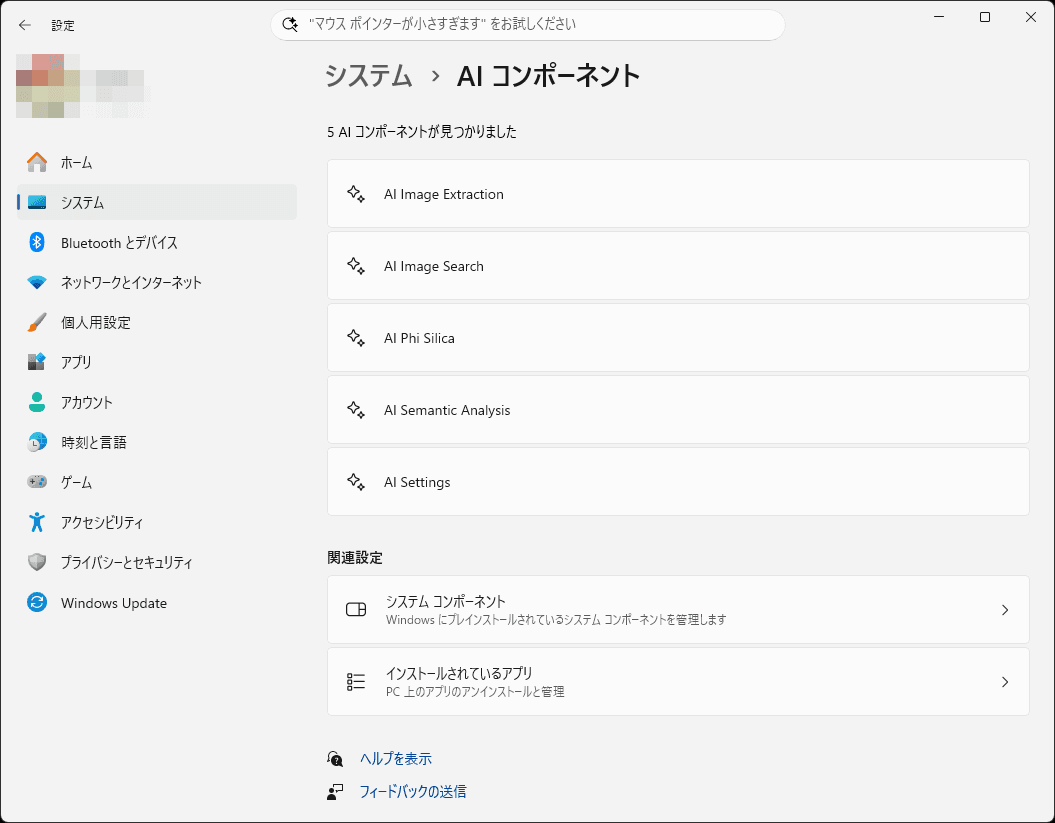Click the personalization paintbrush icon
1055x823 pixels.
37,322
